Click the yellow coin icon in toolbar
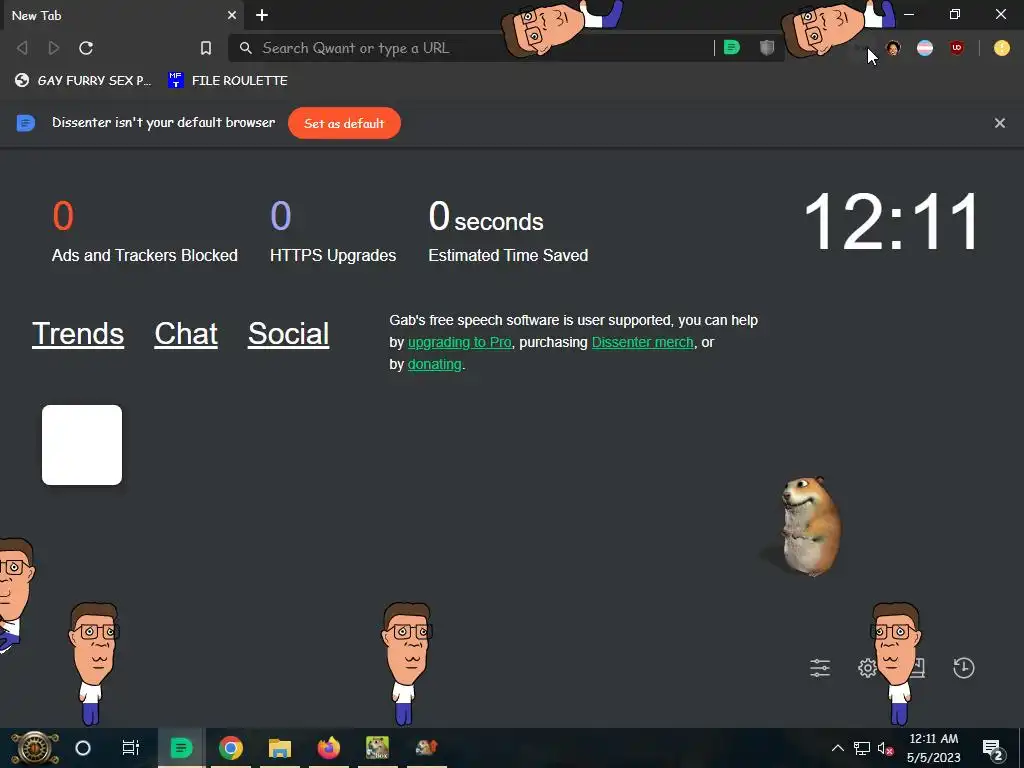 pos(1002,48)
